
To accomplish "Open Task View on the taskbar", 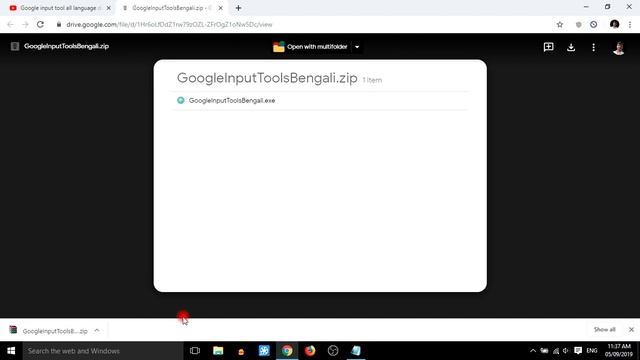I will click(195, 351).
